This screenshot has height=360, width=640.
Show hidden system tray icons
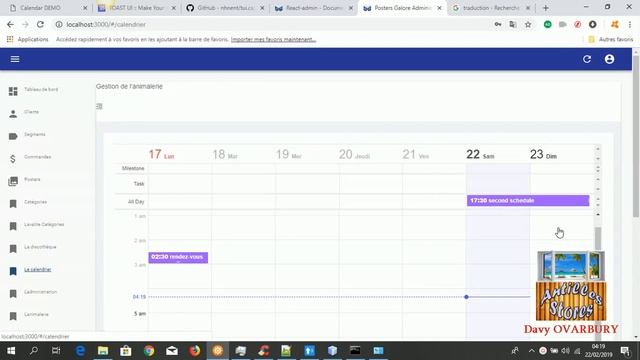tap(531, 350)
